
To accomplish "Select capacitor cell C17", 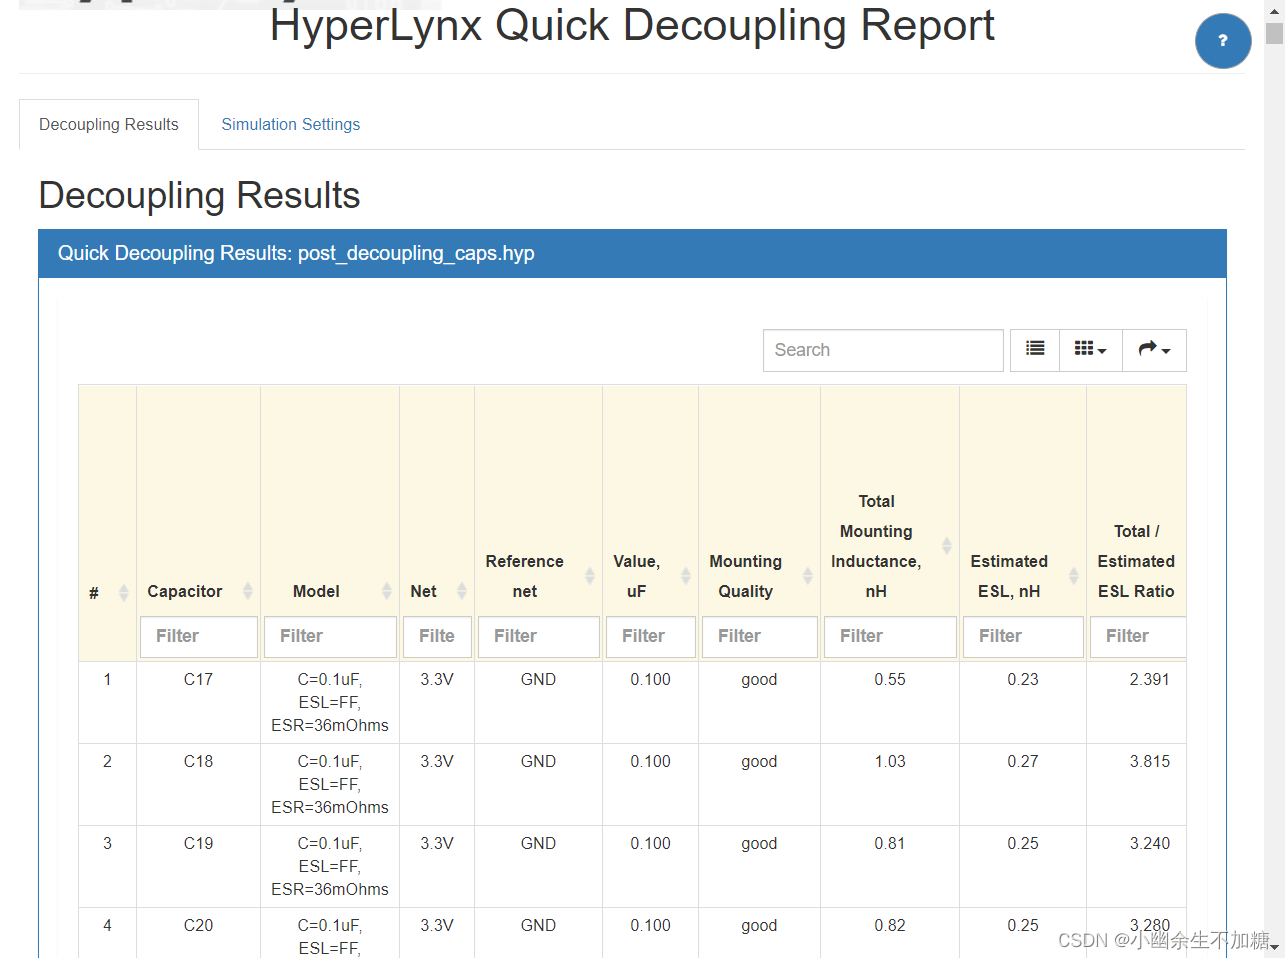I will [198, 679].
